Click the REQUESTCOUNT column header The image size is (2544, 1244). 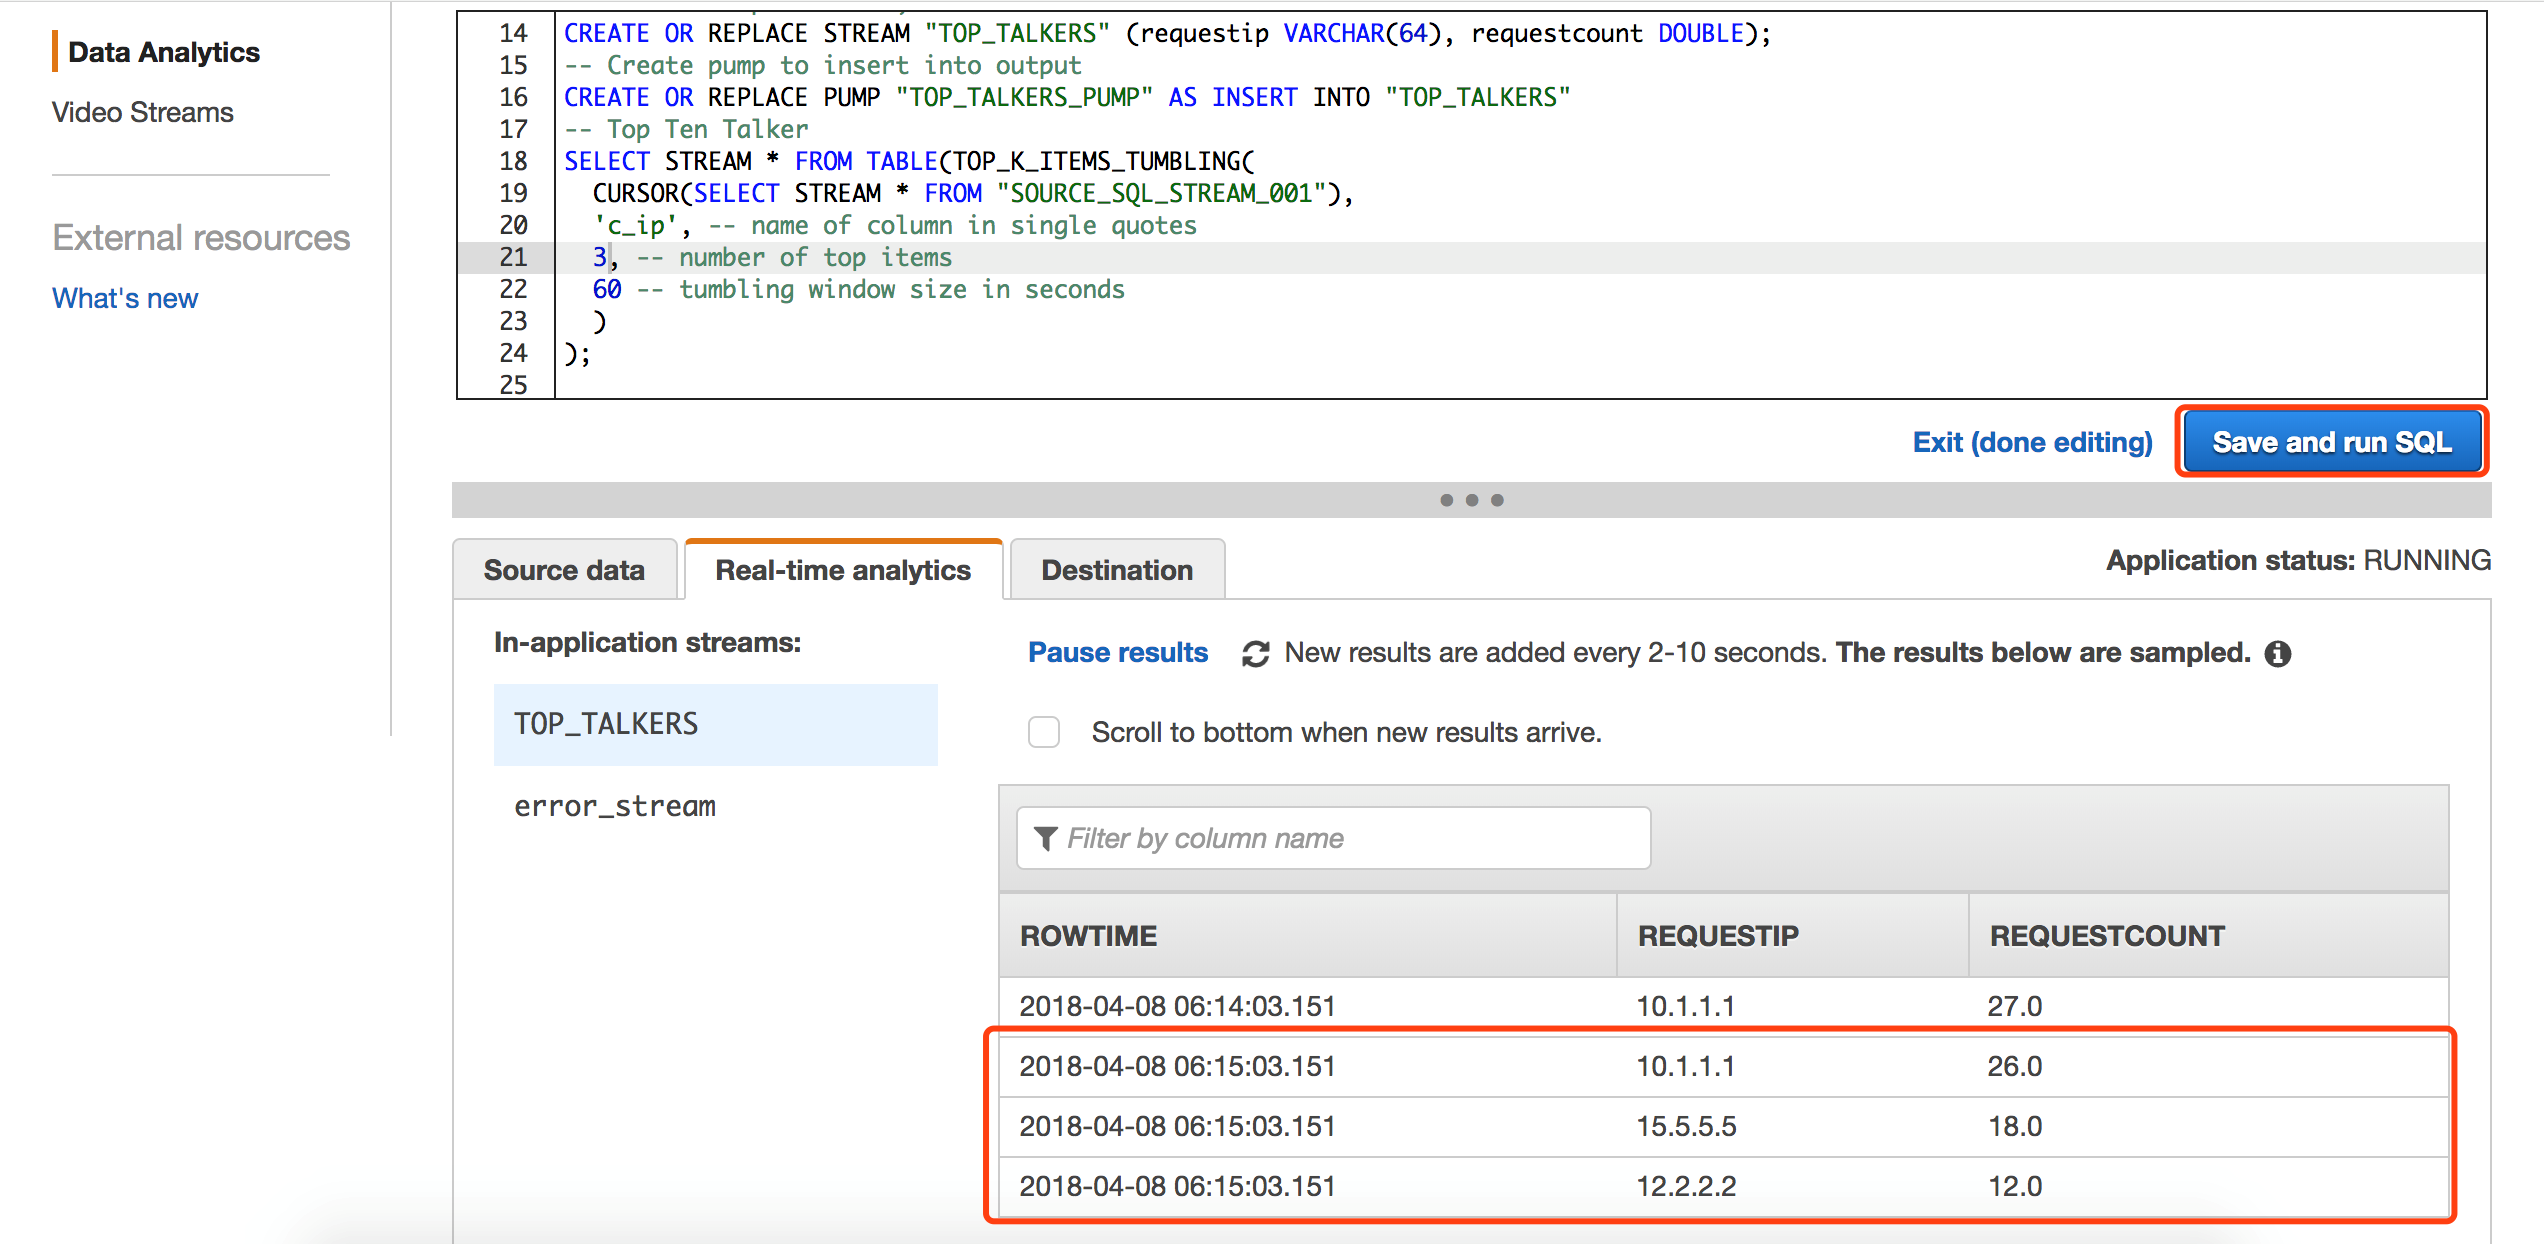pos(2107,936)
